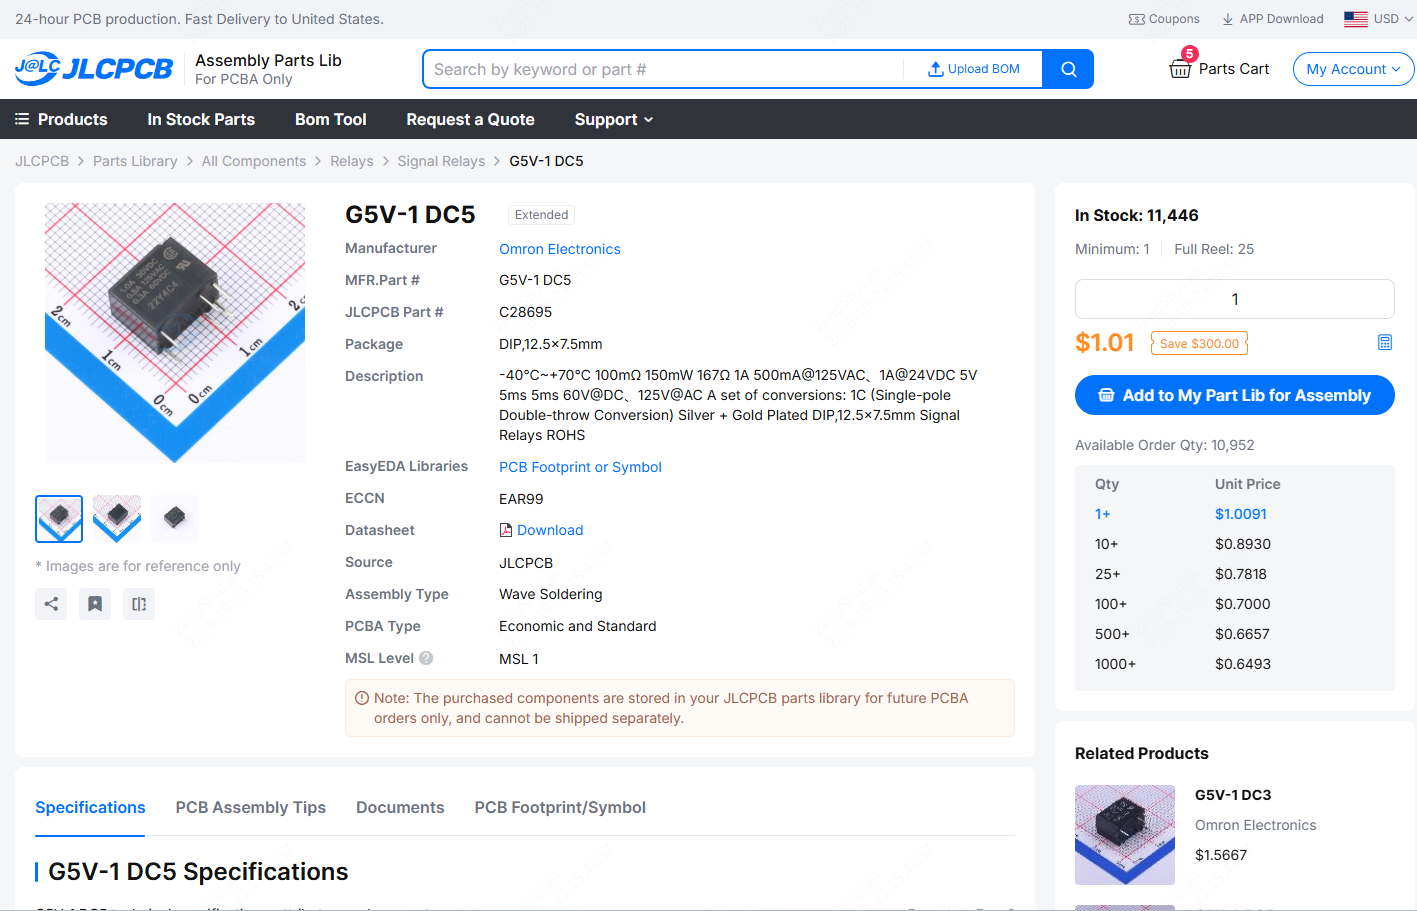The height and width of the screenshot is (911, 1417).
Task: Click the share icon below the product images
Action: pyautogui.click(x=51, y=604)
